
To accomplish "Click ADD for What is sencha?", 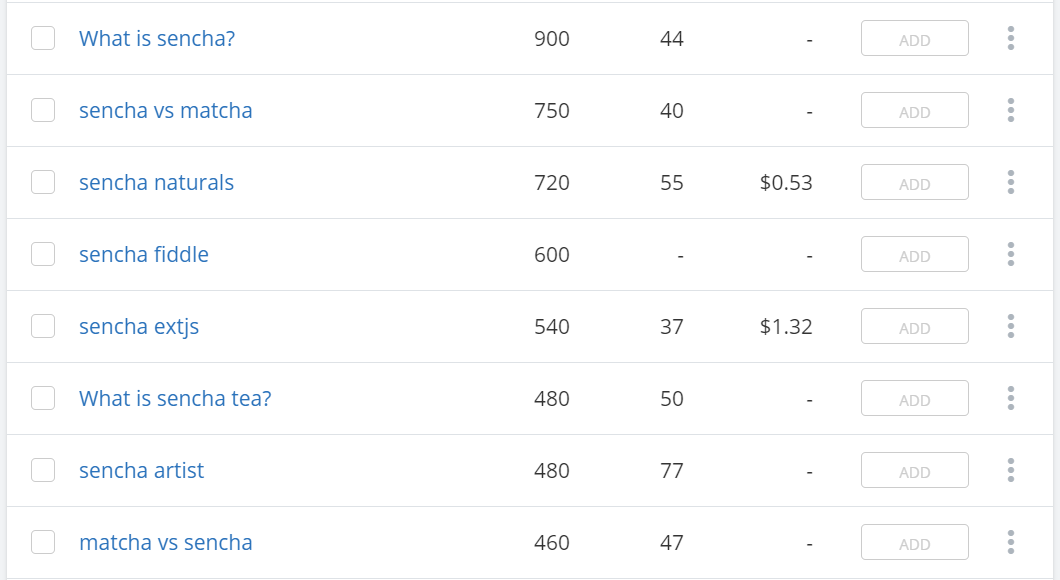I will pyautogui.click(x=915, y=39).
